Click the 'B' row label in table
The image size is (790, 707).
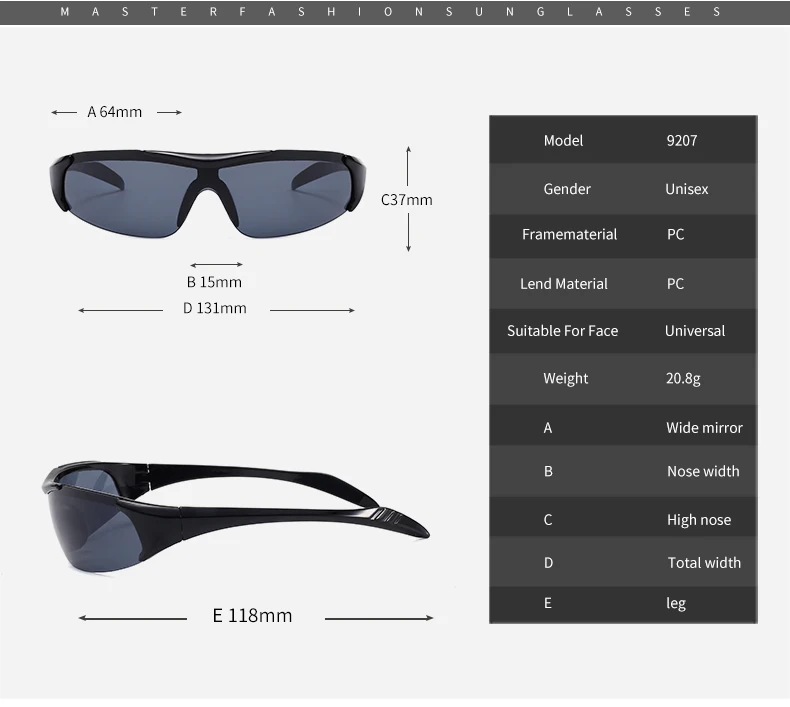coord(548,471)
